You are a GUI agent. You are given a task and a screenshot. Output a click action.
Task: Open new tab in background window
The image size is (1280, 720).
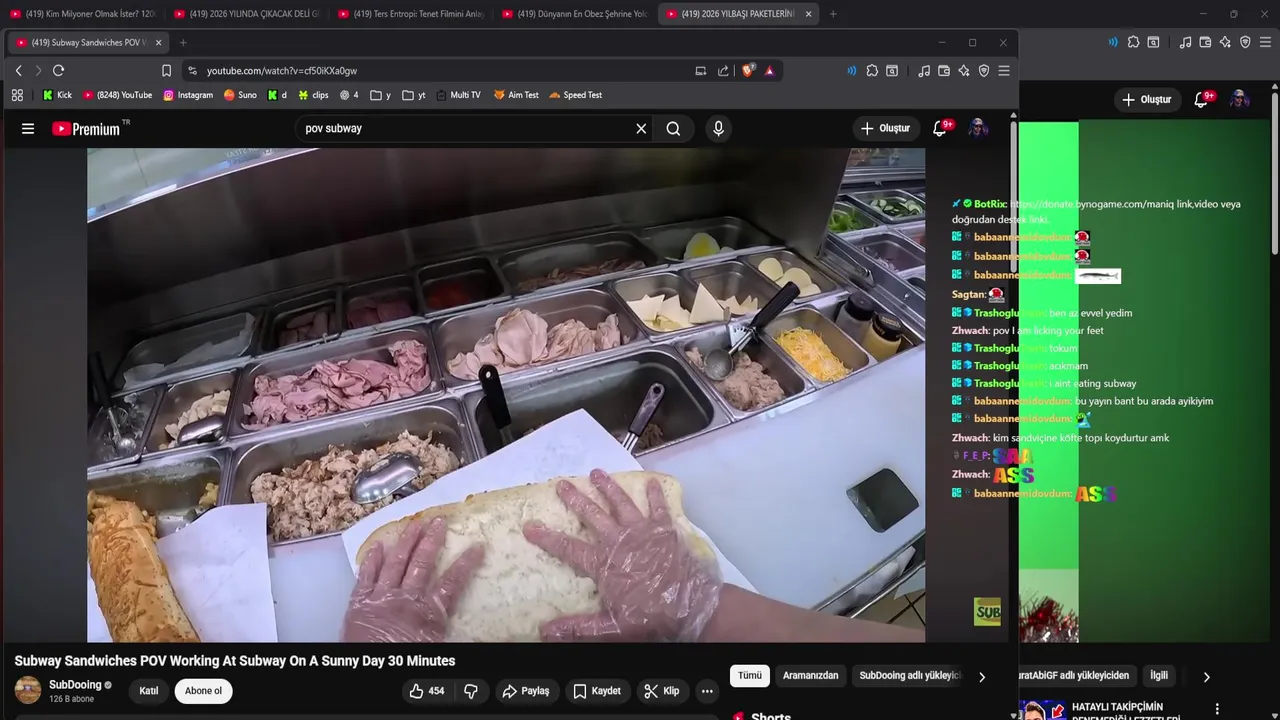[833, 14]
